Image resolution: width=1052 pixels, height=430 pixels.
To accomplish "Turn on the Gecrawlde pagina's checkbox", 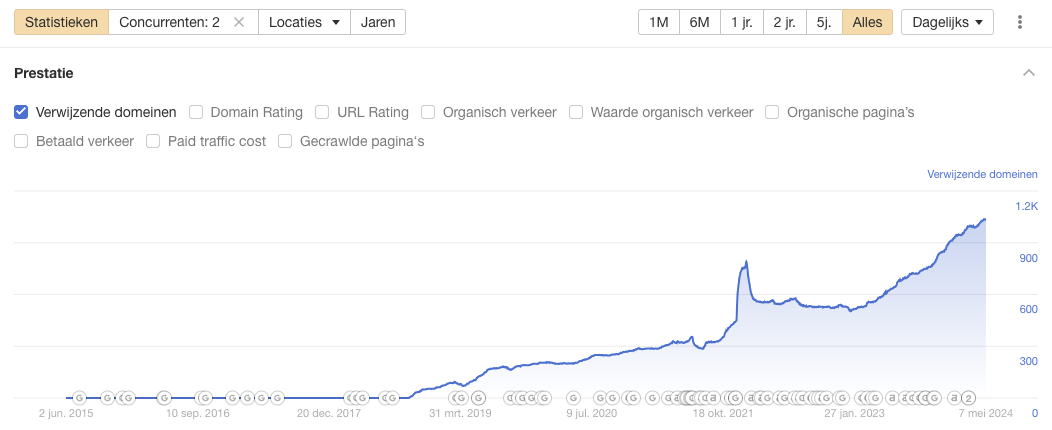I will 286,141.
